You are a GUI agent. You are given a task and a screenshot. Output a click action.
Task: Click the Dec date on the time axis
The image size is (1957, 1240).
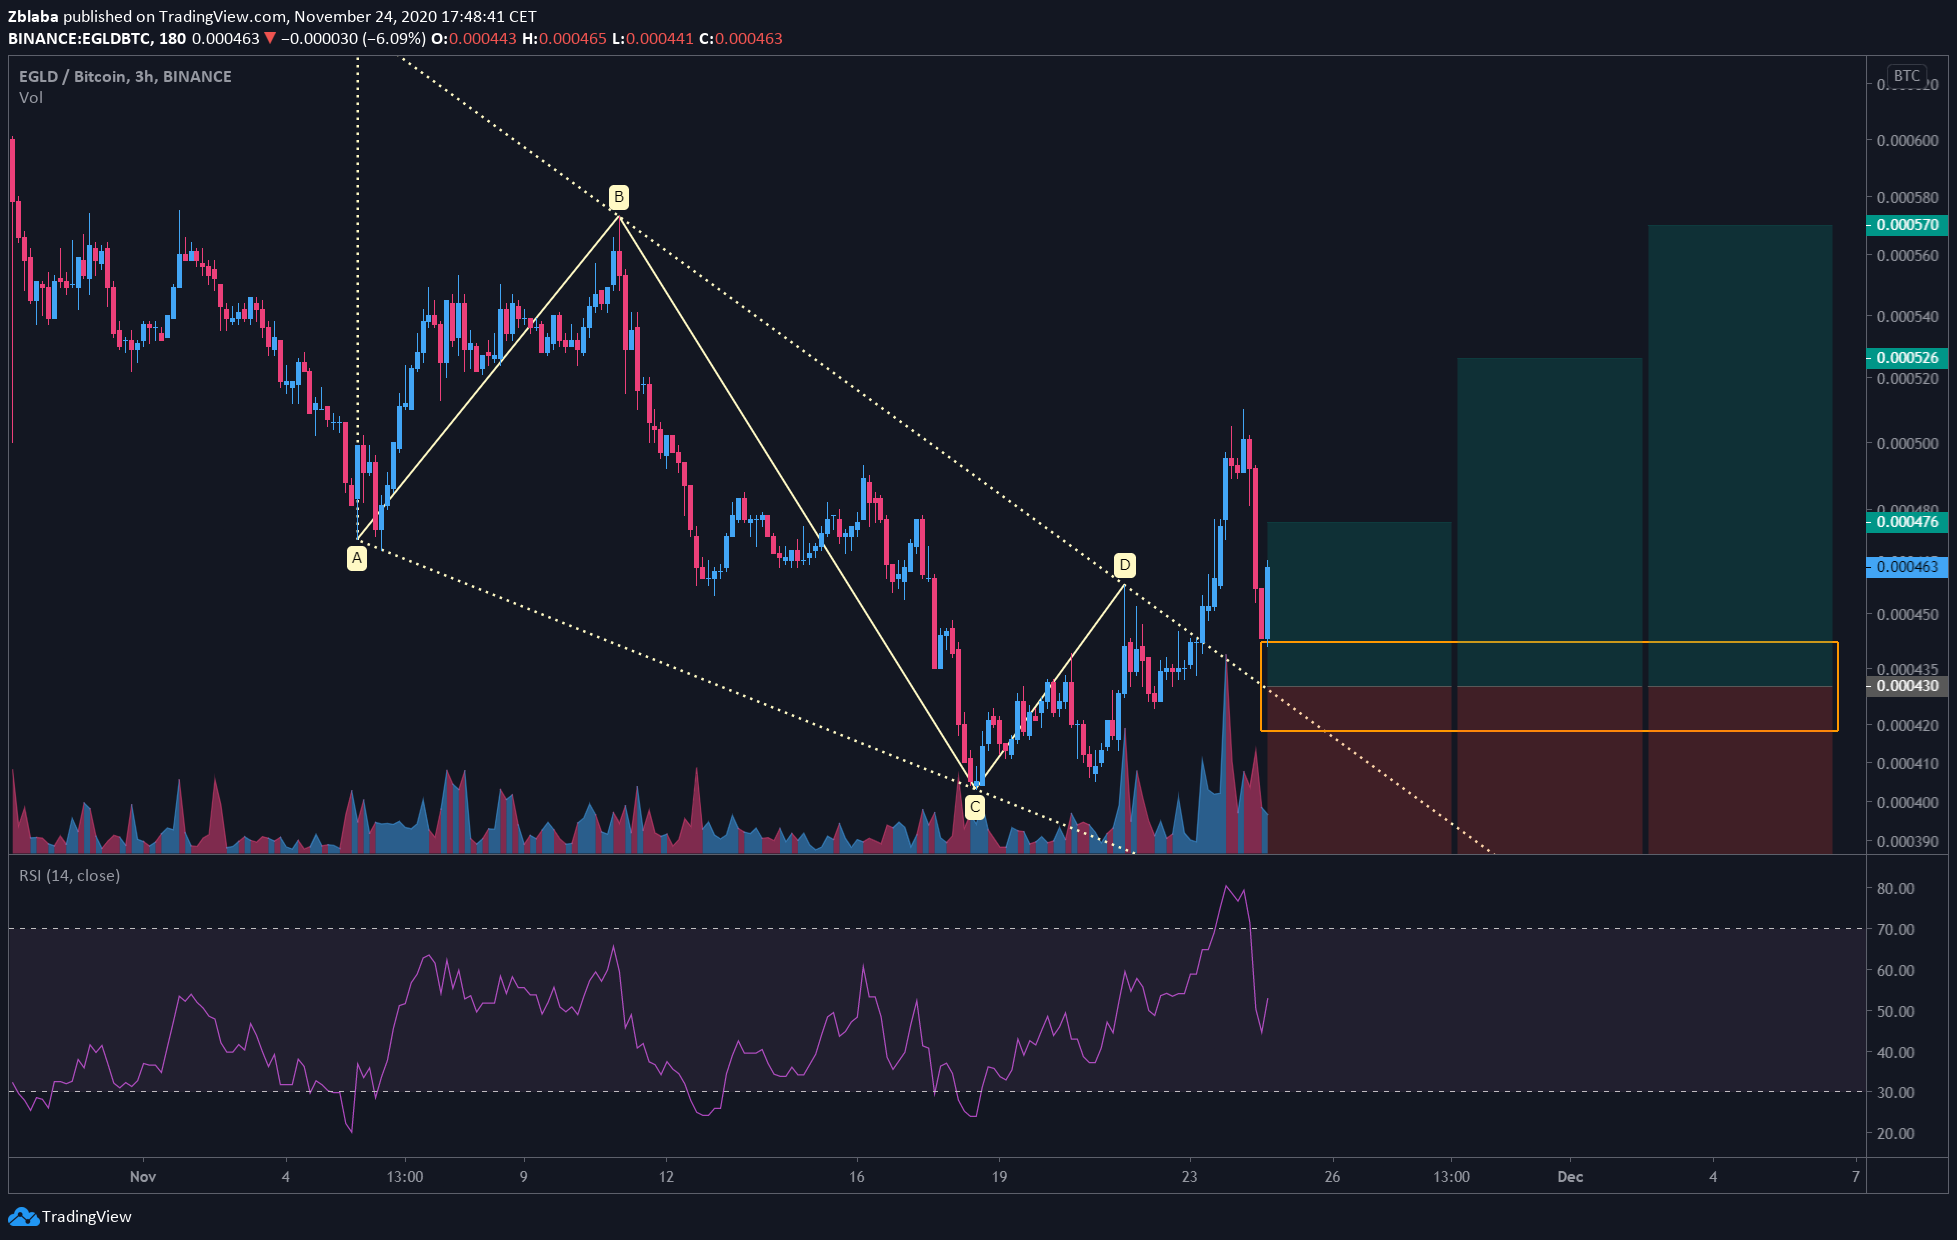point(1570,1177)
